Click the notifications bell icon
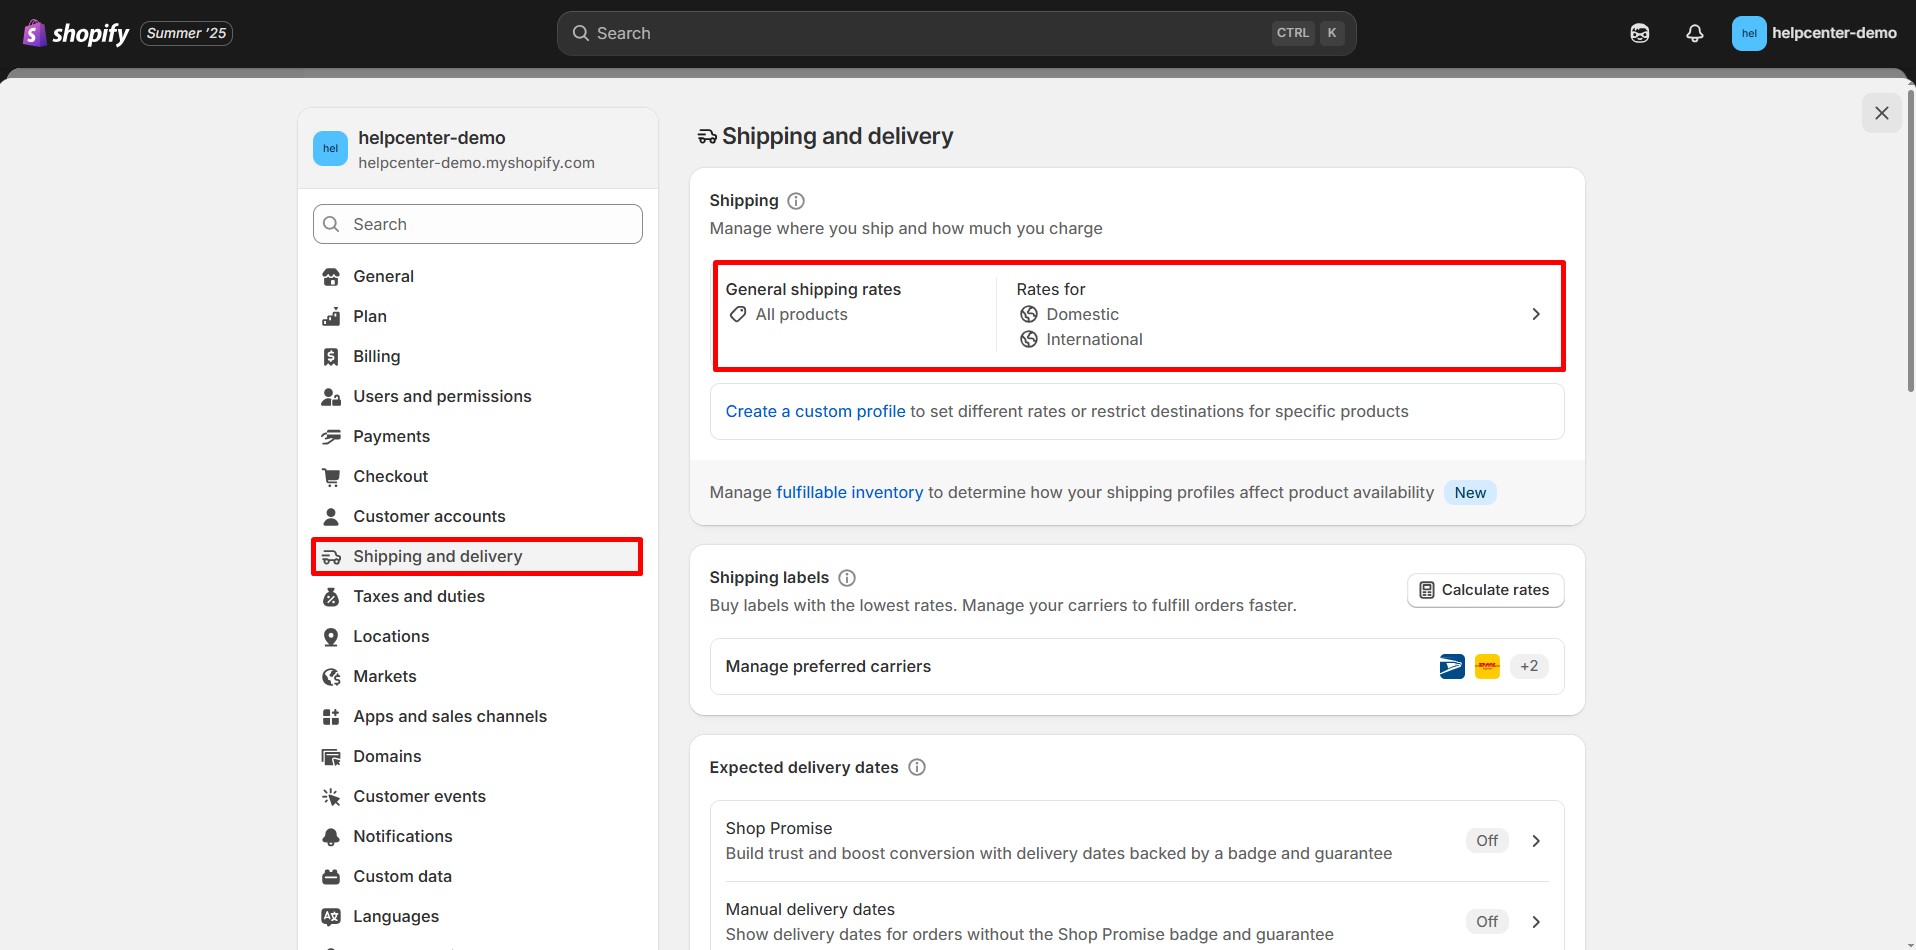1916x950 pixels. tap(1694, 32)
